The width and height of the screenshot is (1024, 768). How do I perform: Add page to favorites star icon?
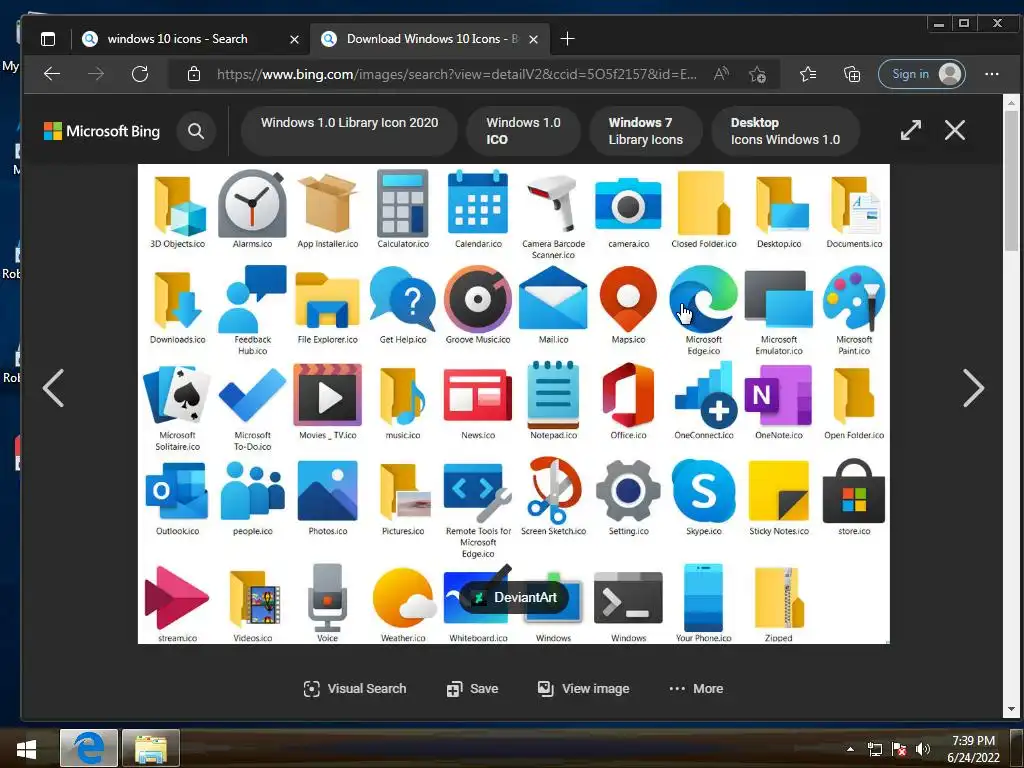pos(758,74)
